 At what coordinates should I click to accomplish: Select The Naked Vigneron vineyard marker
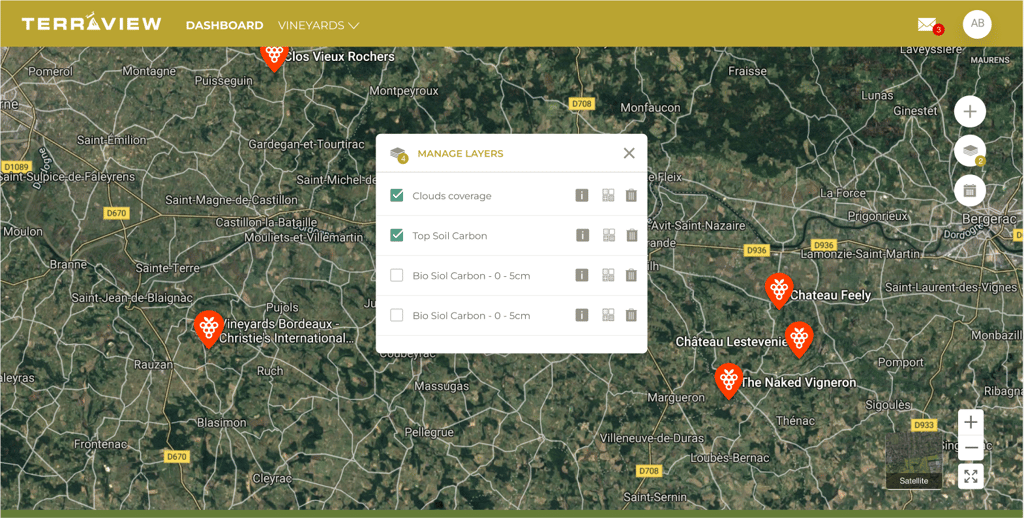click(728, 380)
